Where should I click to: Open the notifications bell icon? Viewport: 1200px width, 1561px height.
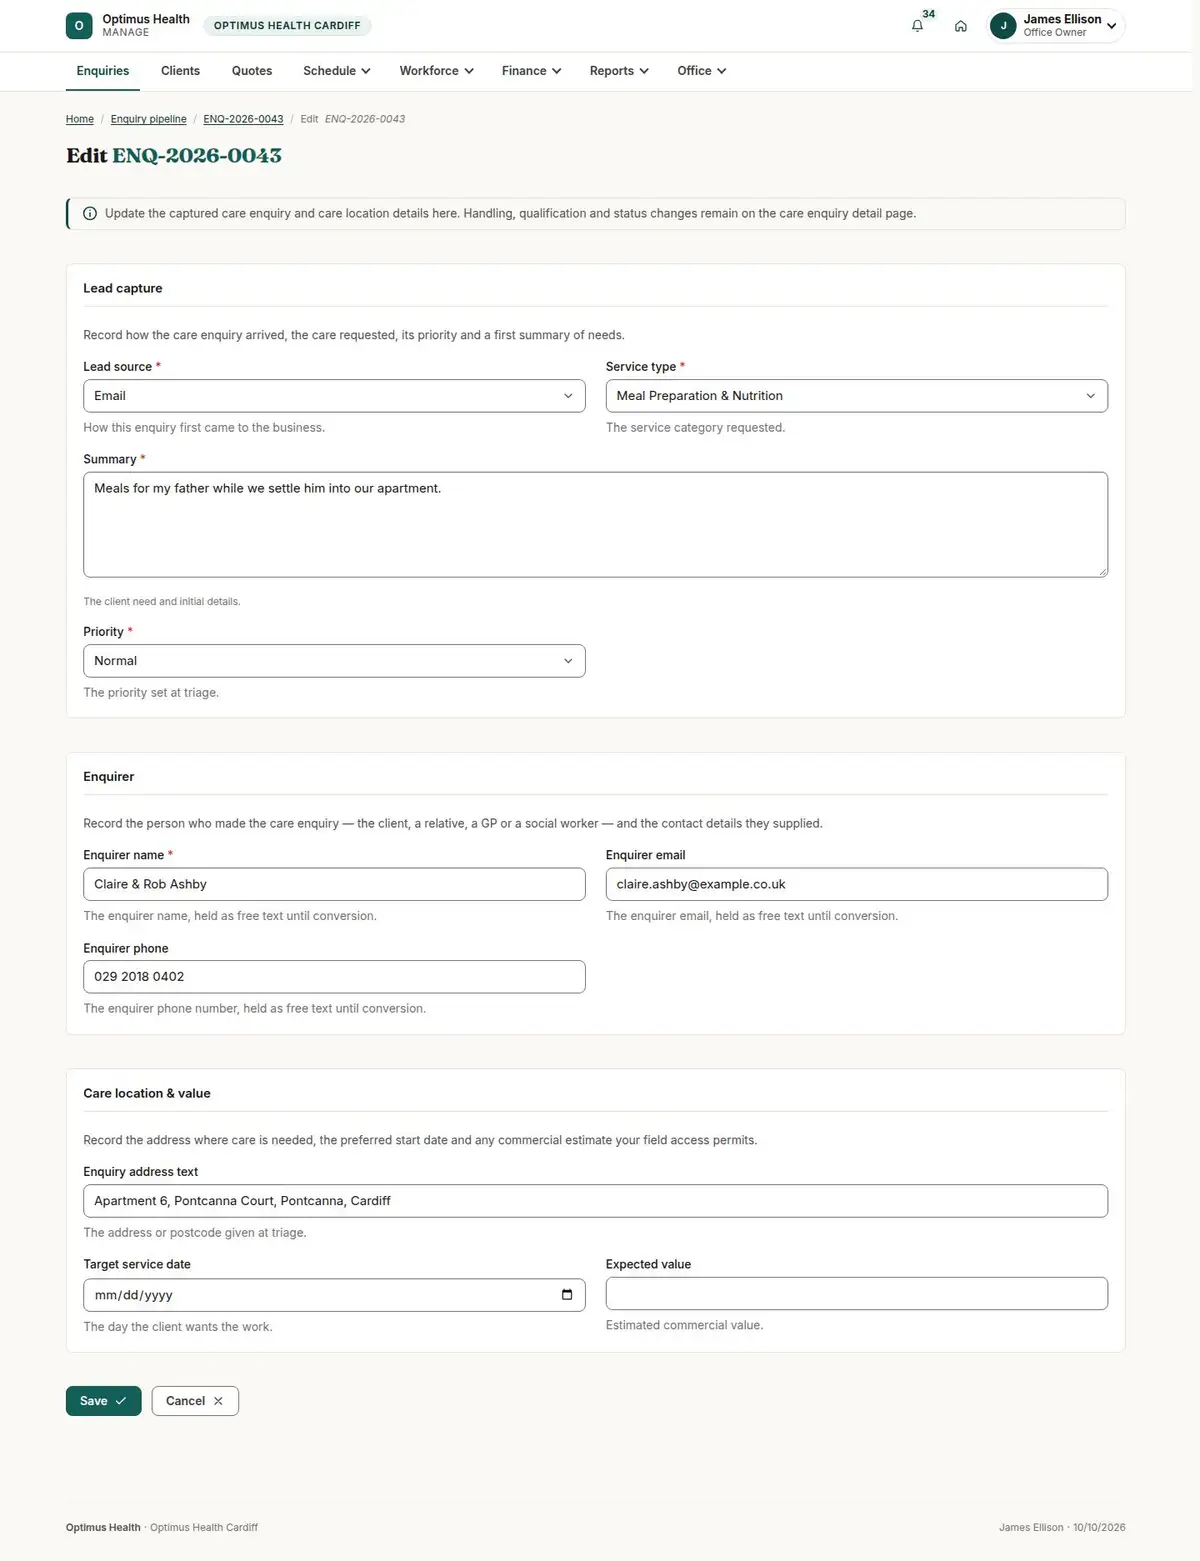[917, 26]
